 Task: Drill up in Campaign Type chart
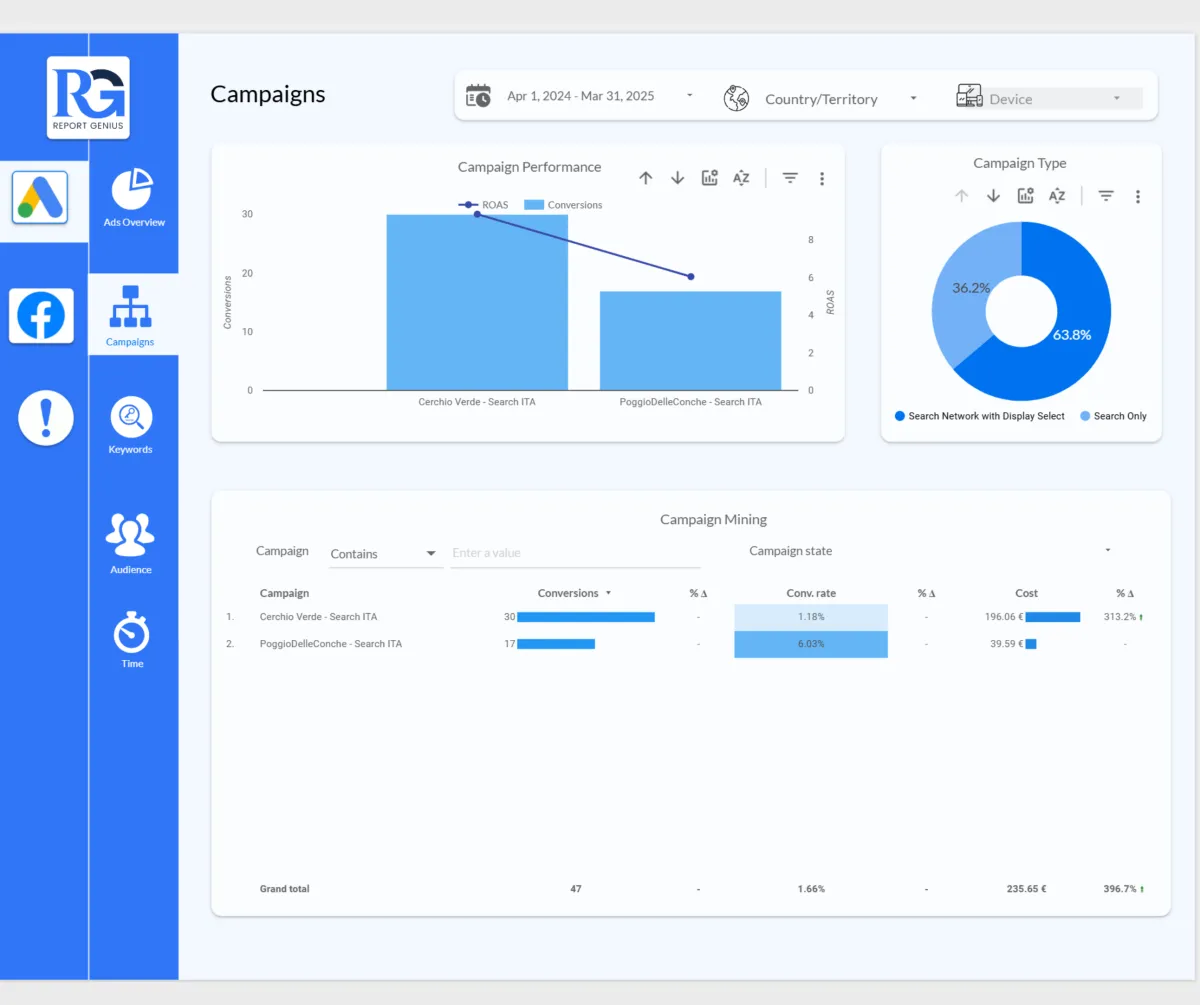[961, 196]
